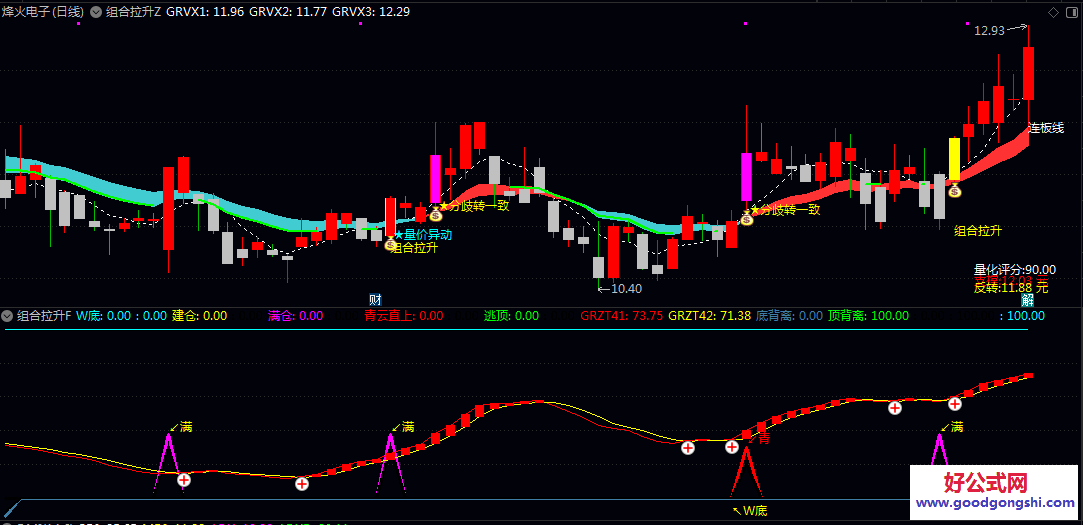Click the ⊕ marker next to 青 label
This screenshot has width=1083, height=525.
pyautogui.click(x=732, y=446)
